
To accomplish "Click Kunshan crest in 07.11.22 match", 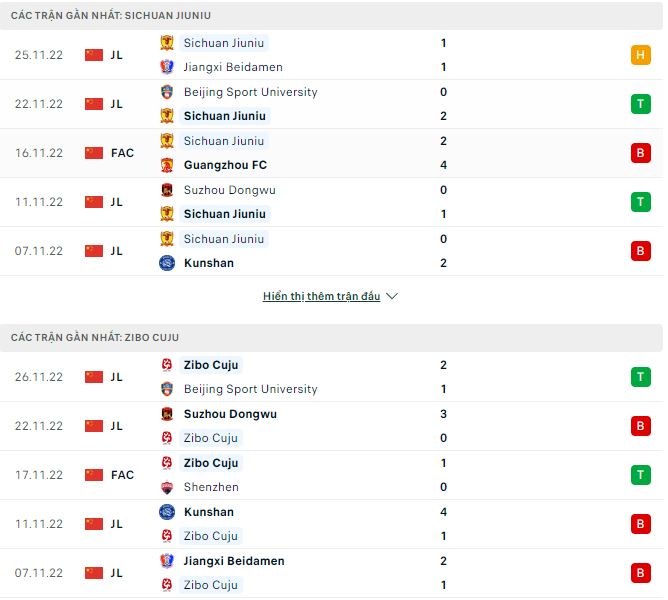I will pos(167,263).
